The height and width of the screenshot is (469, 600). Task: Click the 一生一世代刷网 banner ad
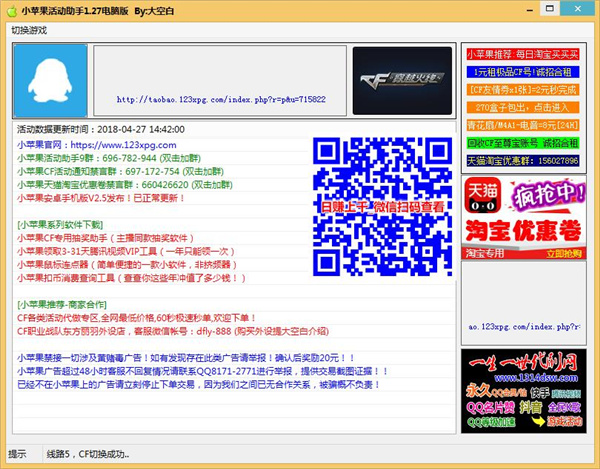point(524,391)
